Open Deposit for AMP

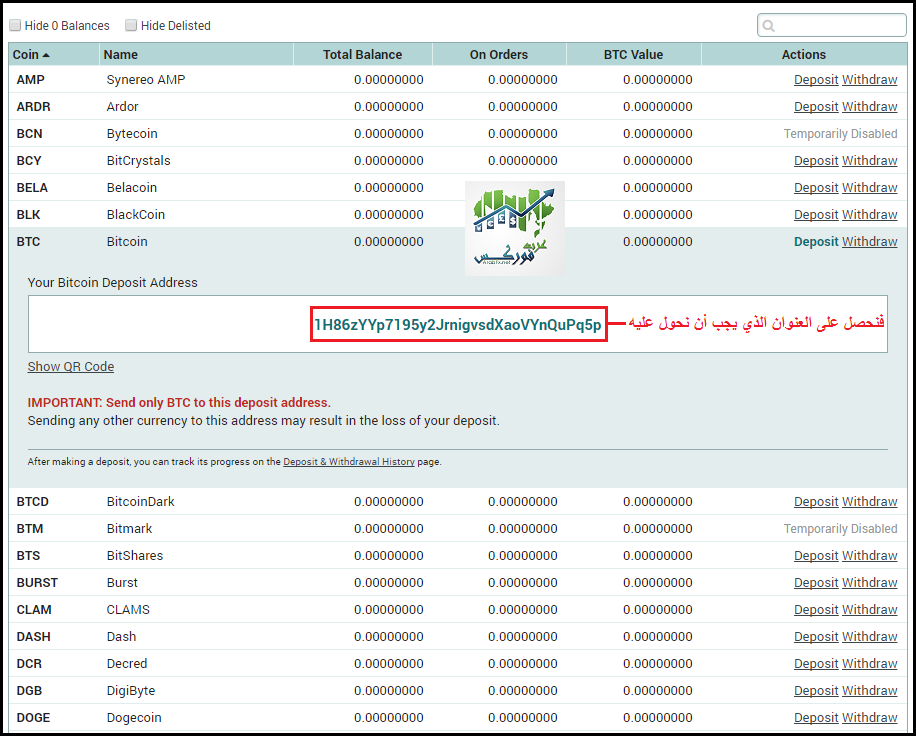(816, 79)
